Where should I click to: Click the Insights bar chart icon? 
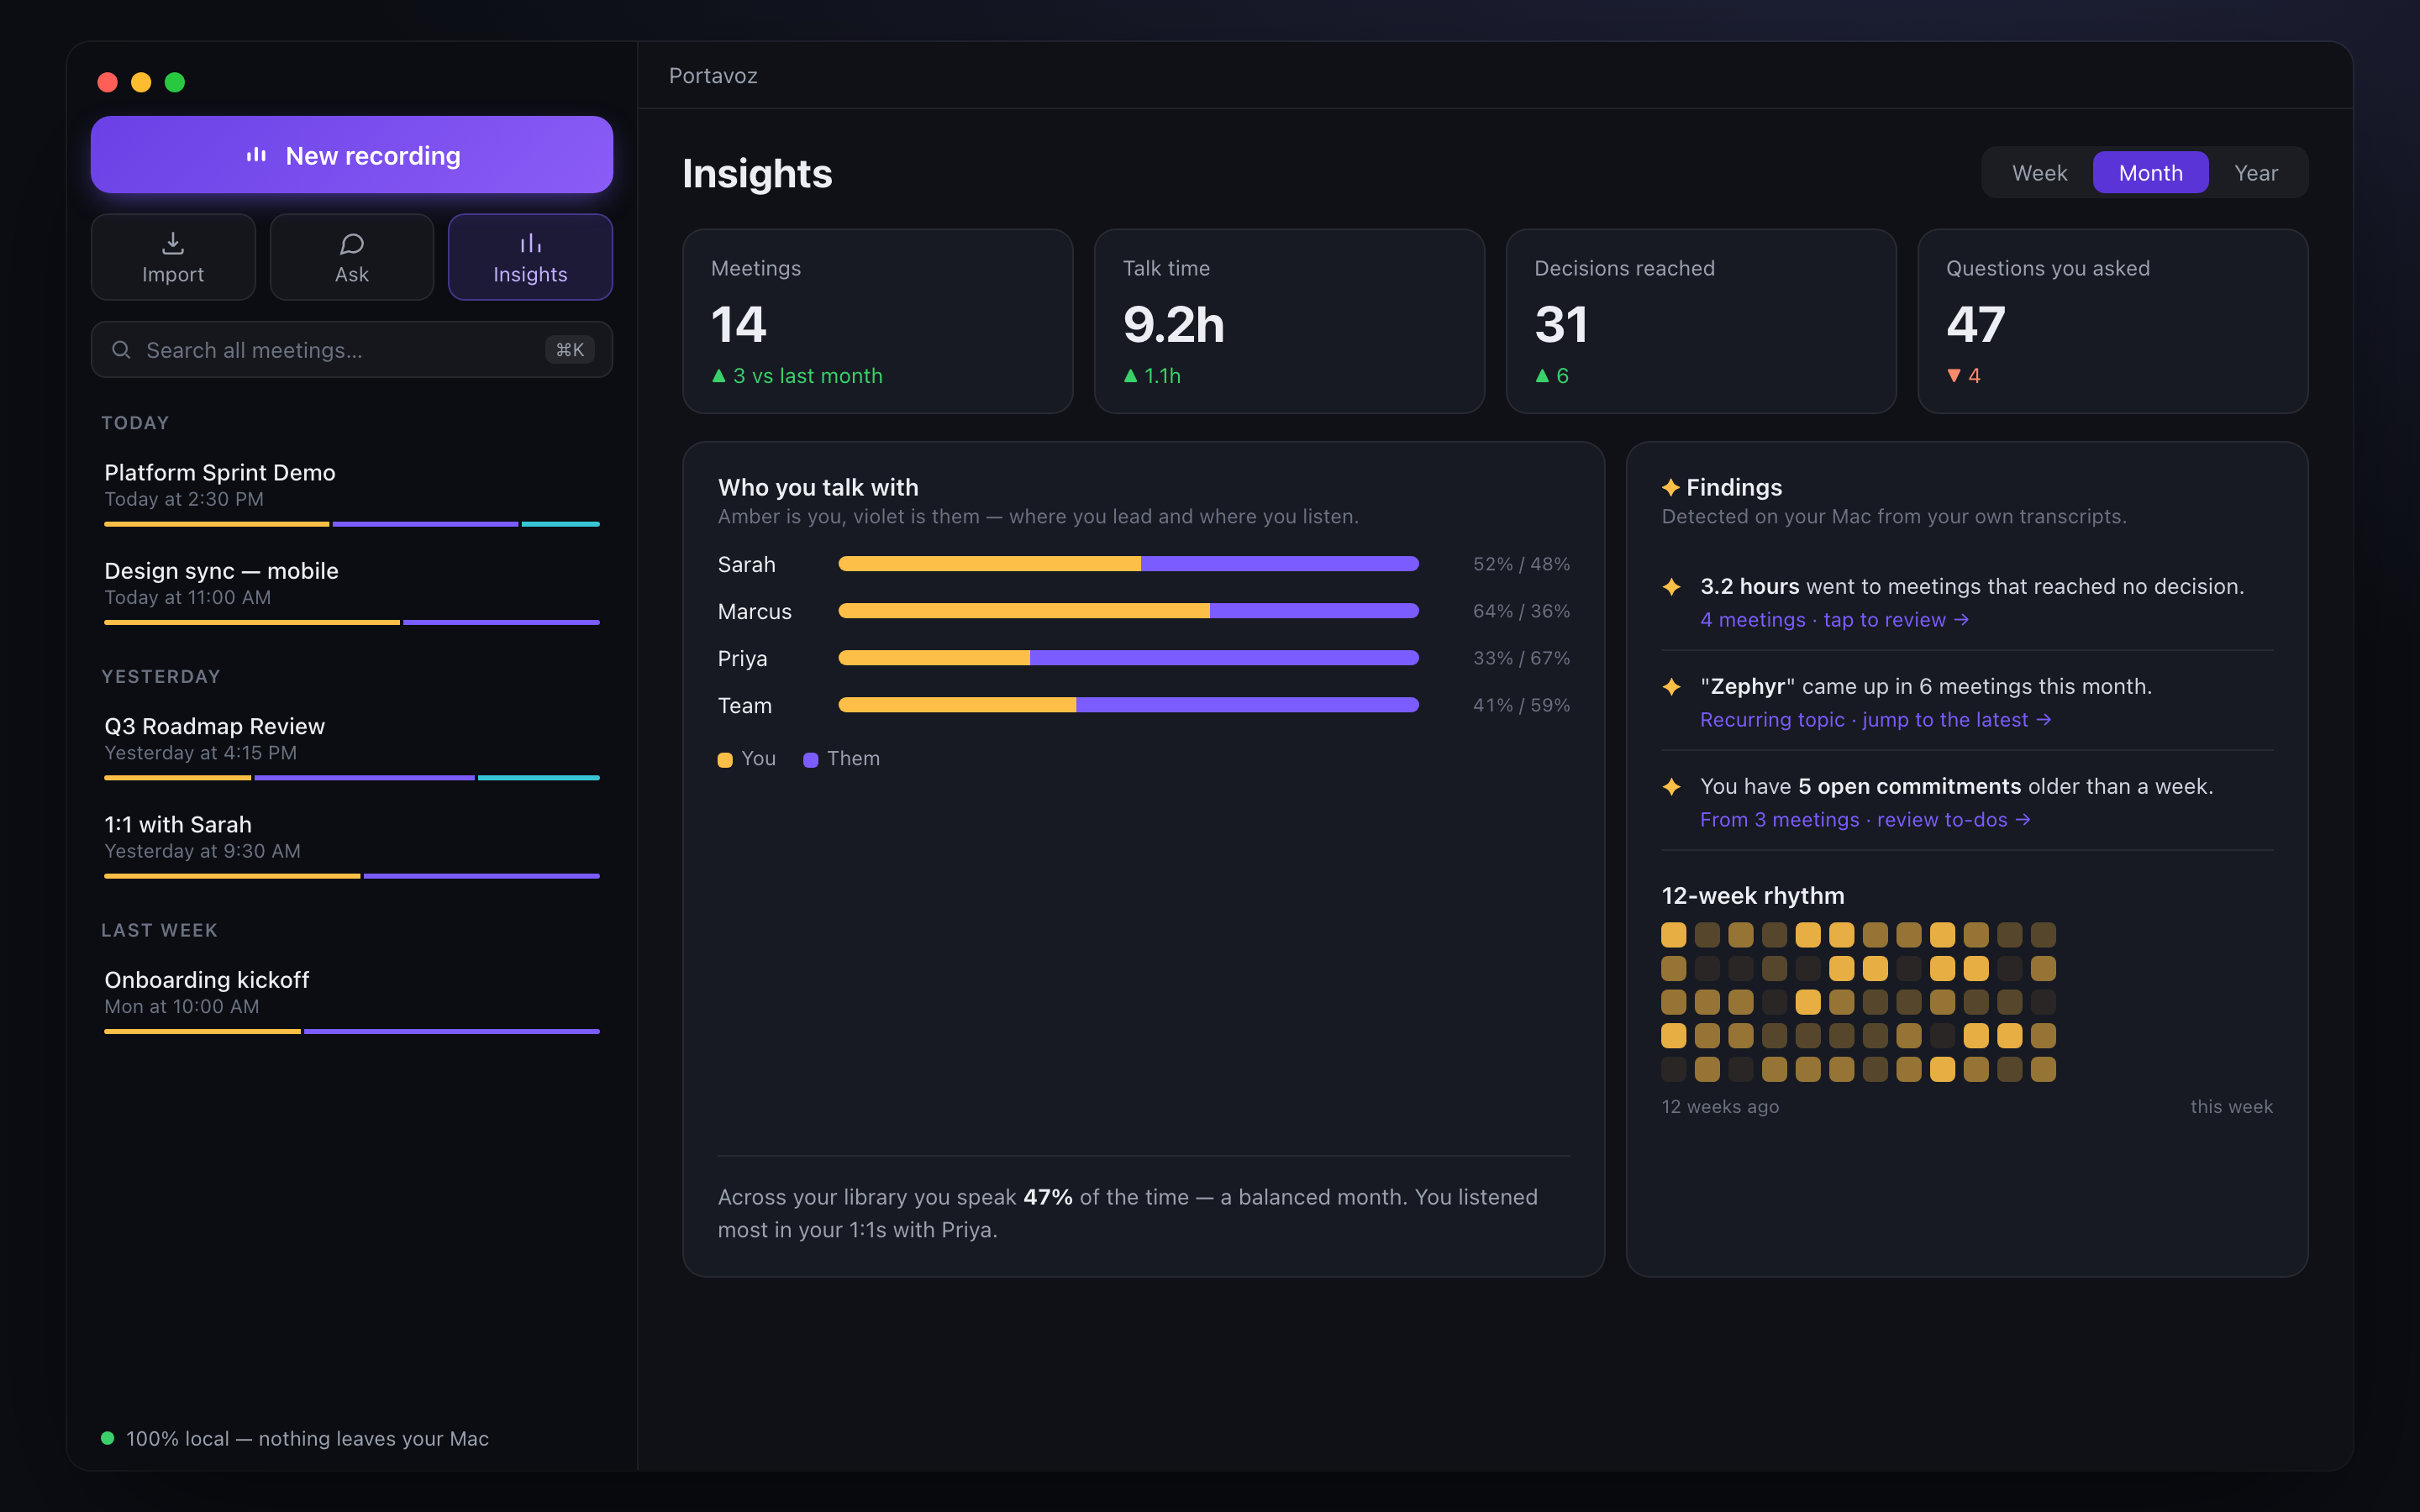point(530,243)
